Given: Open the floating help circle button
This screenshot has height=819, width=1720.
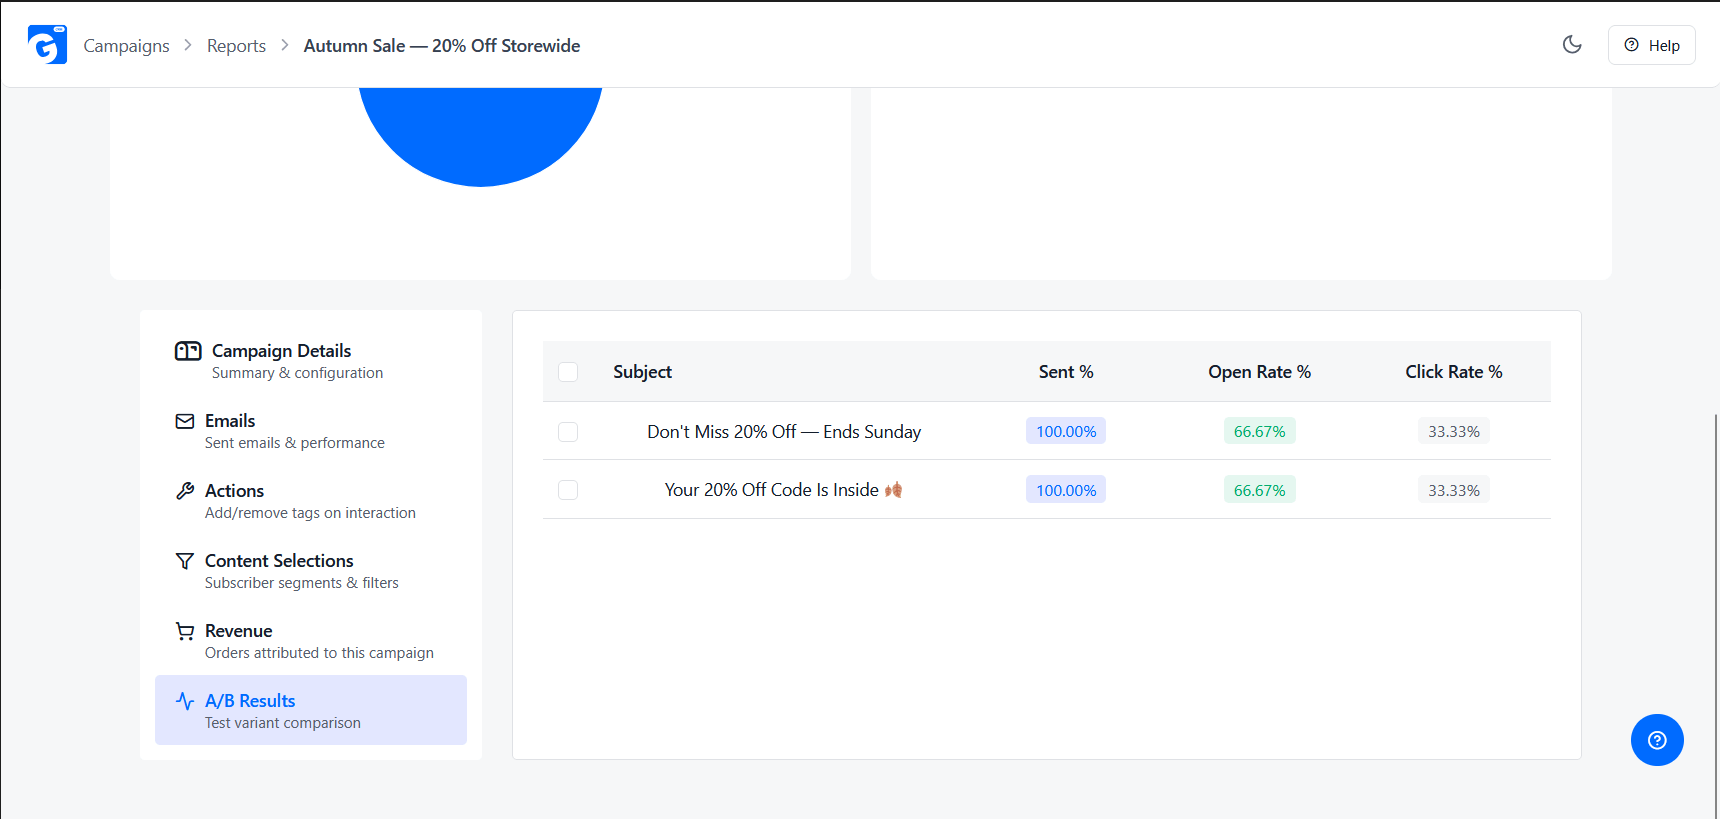Looking at the screenshot, I should click(x=1657, y=740).
